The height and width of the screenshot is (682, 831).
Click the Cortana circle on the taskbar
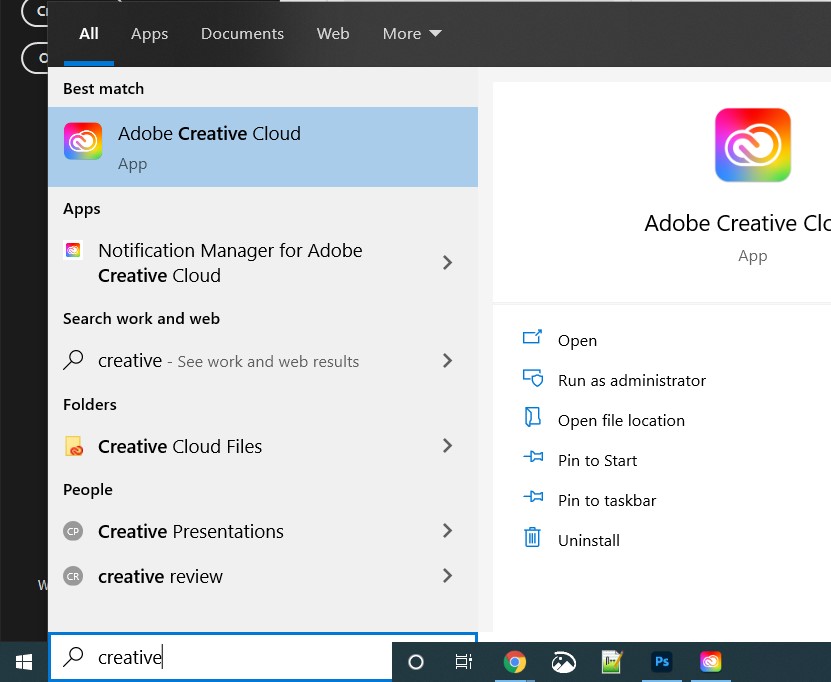click(416, 662)
